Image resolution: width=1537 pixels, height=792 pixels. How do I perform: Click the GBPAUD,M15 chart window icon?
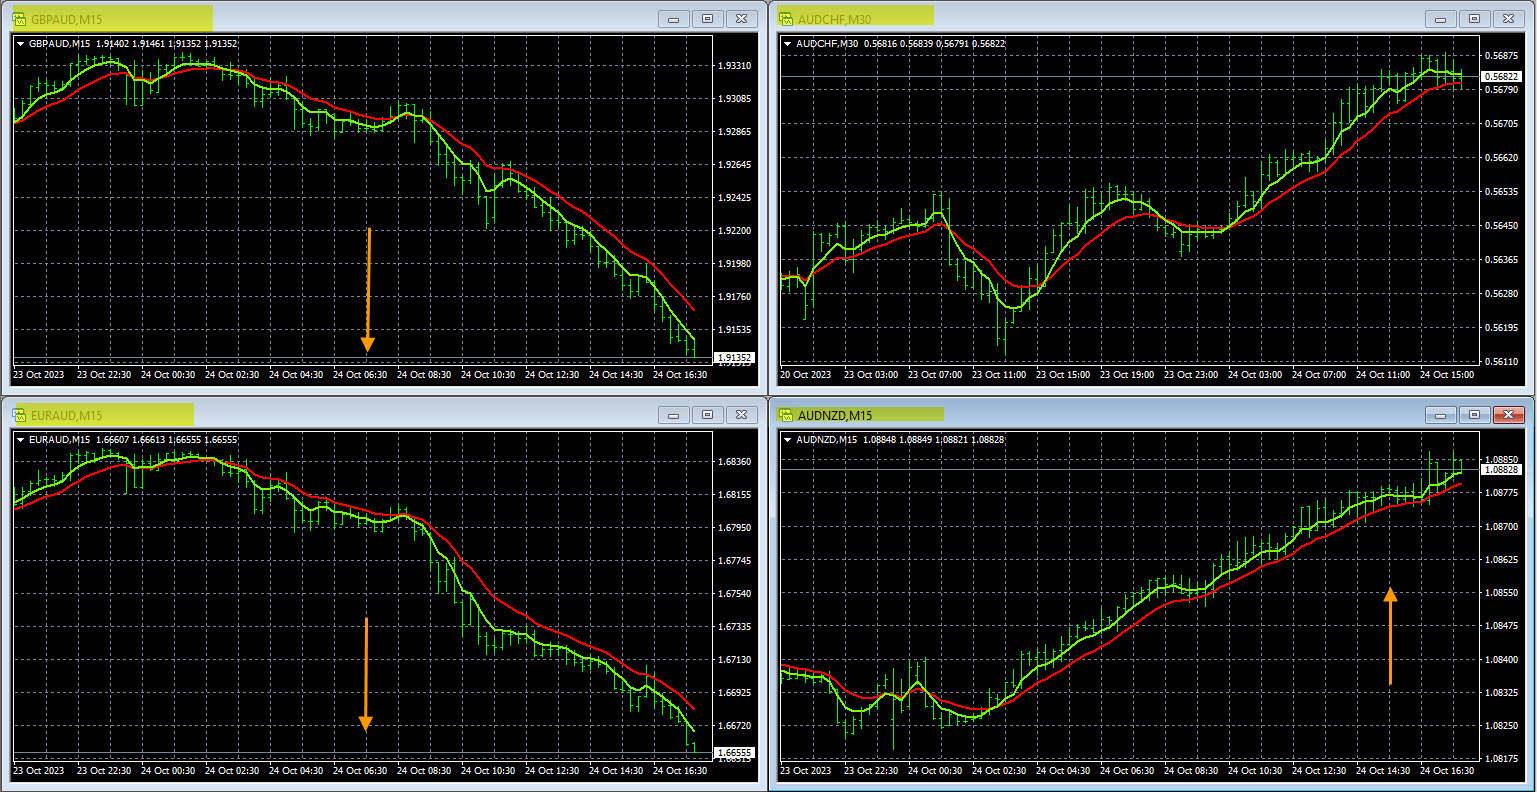[x=20, y=19]
